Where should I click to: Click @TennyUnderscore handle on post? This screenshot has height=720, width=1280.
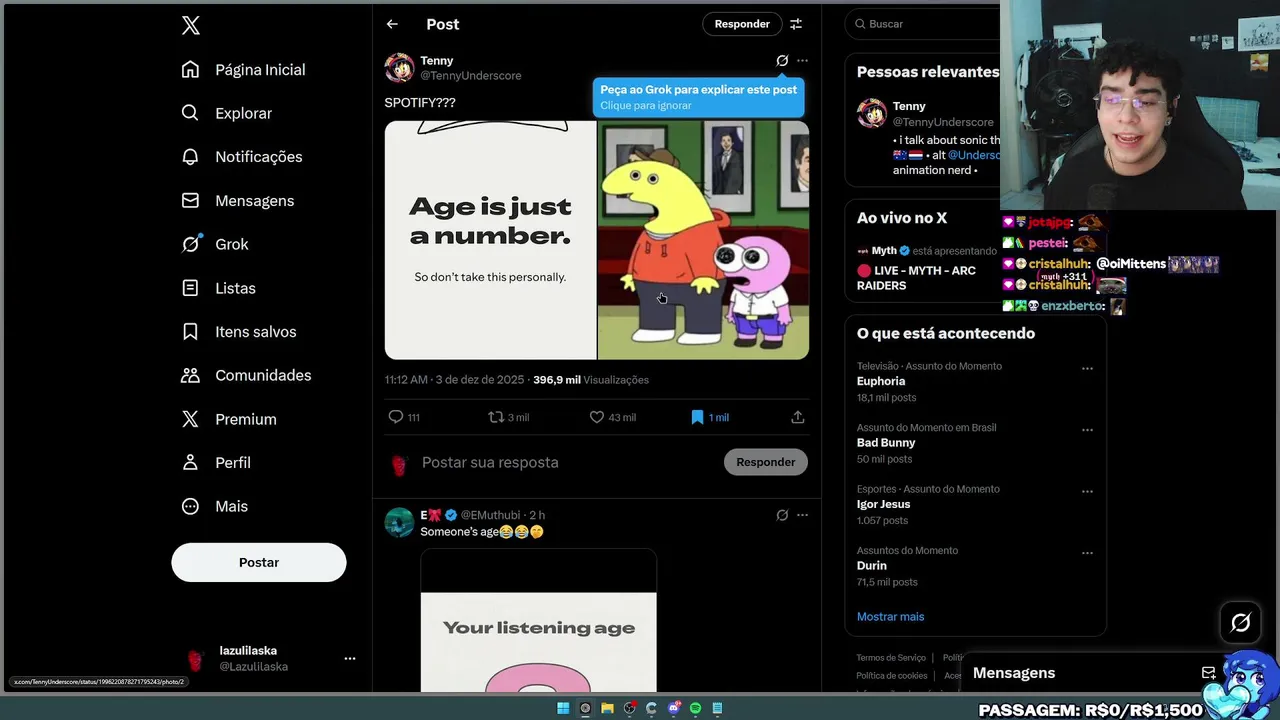tap(471, 76)
